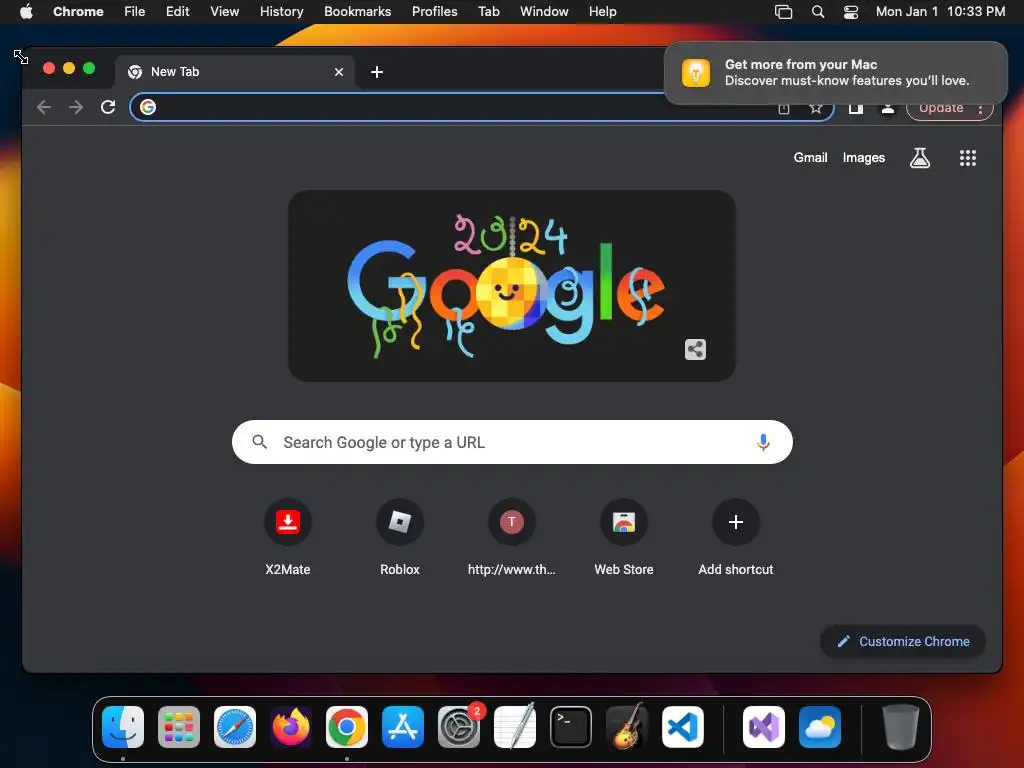
Task: Open the Images link
Action: (863, 157)
